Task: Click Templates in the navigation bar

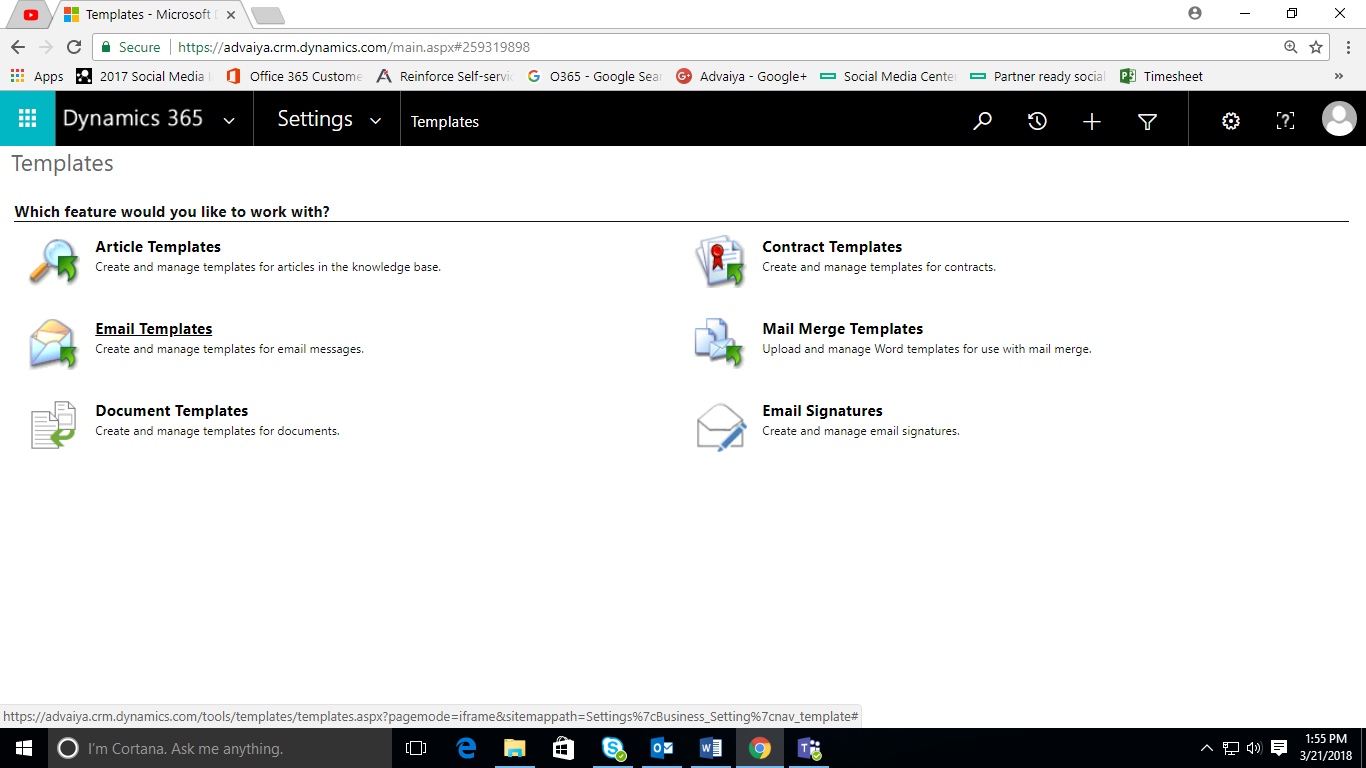Action: [x=445, y=122]
